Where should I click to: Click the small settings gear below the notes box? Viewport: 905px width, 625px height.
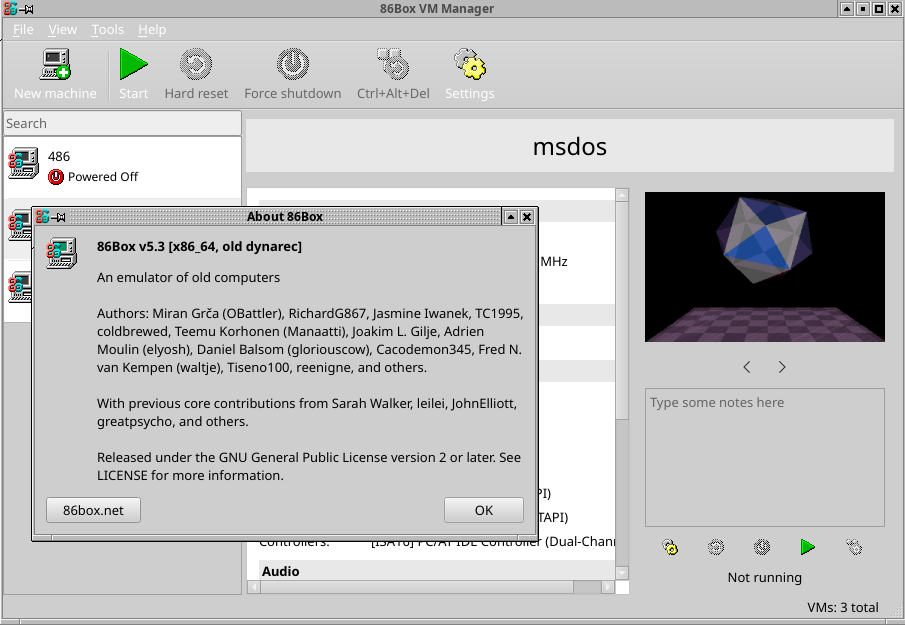point(670,547)
